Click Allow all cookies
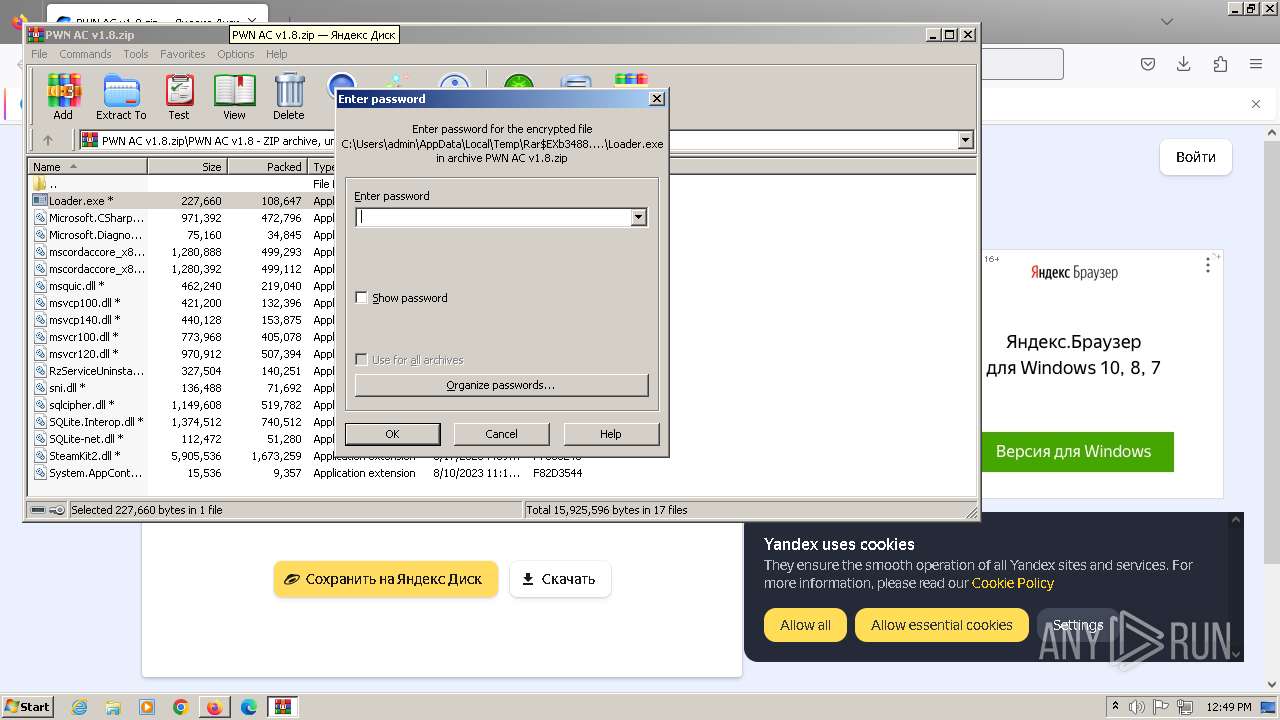Screen dimensions: 1280x720 point(805,625)
